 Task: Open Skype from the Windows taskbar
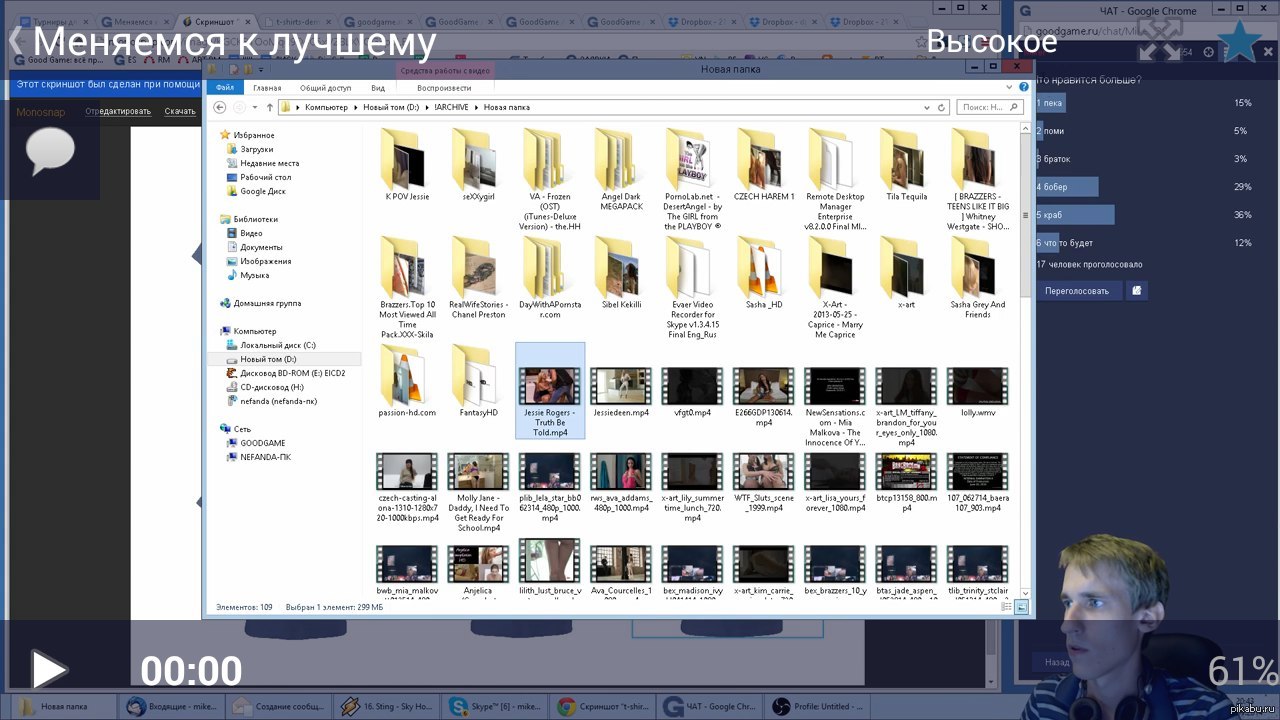494,706
